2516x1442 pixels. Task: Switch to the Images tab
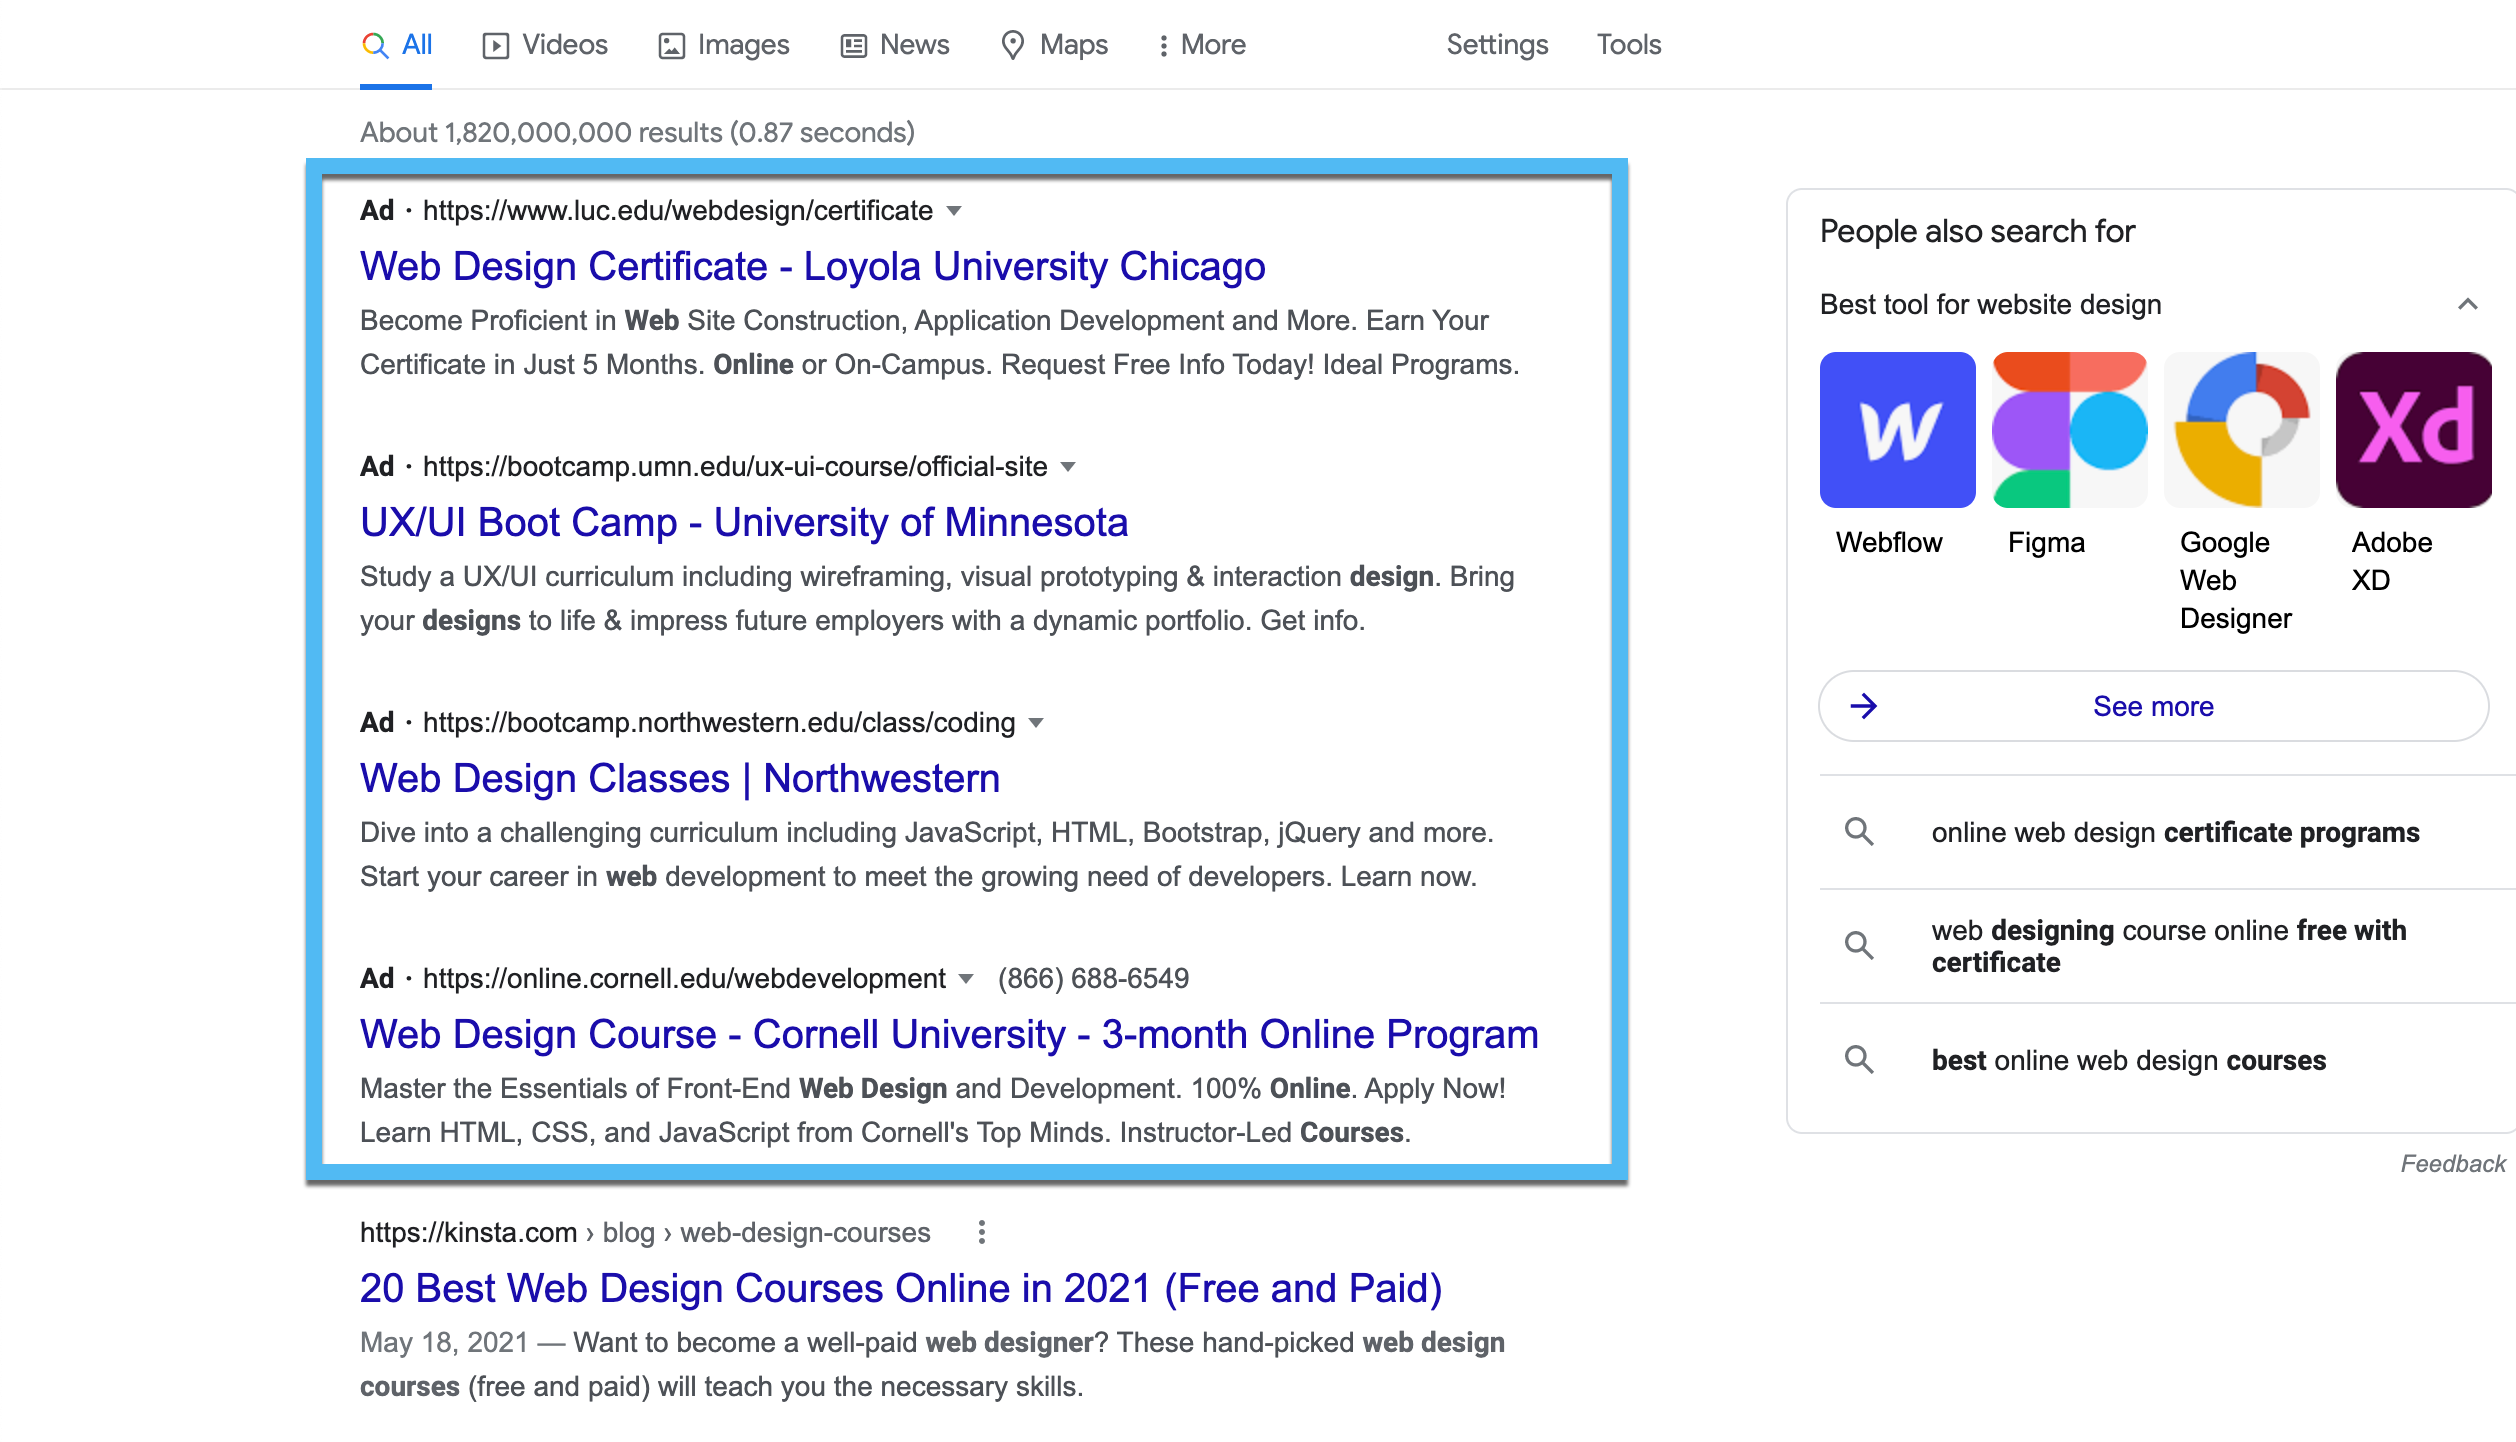click(724, 45)
